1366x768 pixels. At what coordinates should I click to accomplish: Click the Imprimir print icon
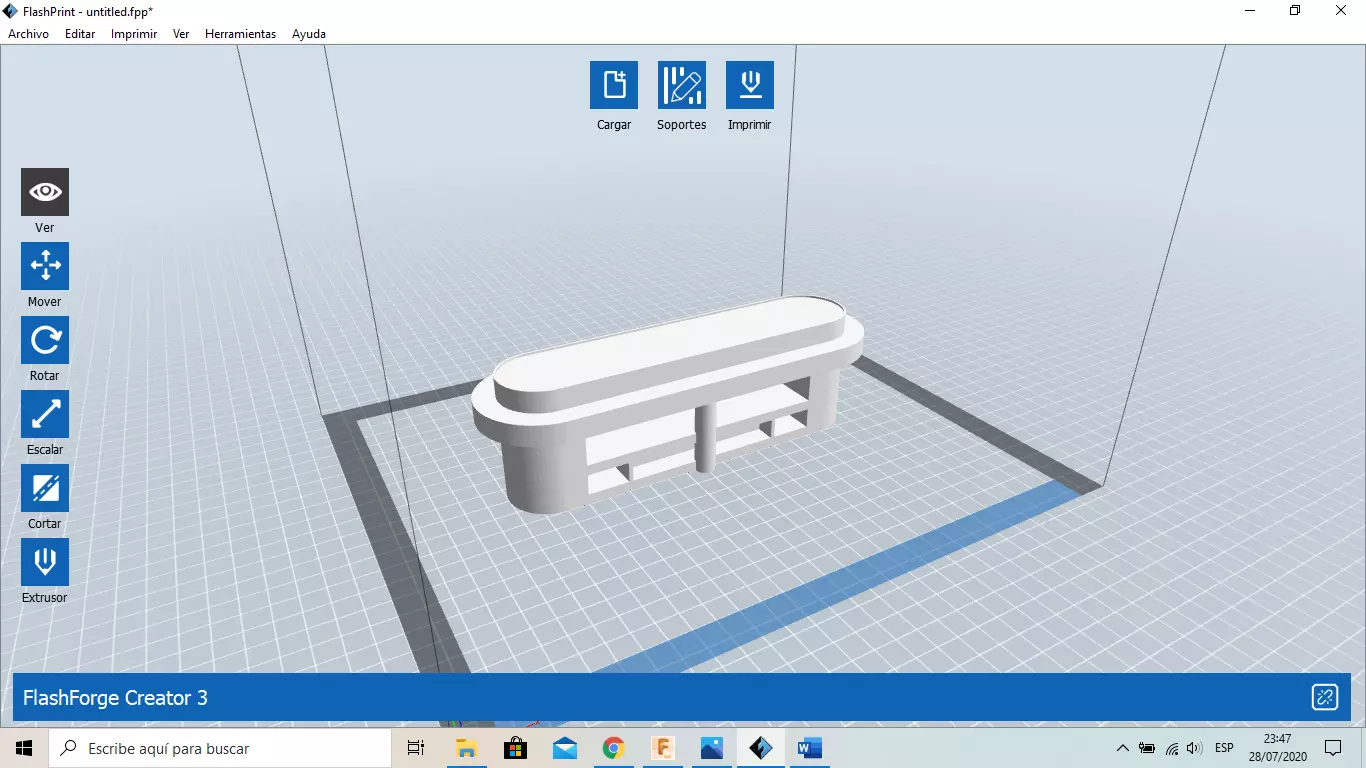[x=750, y=85]
